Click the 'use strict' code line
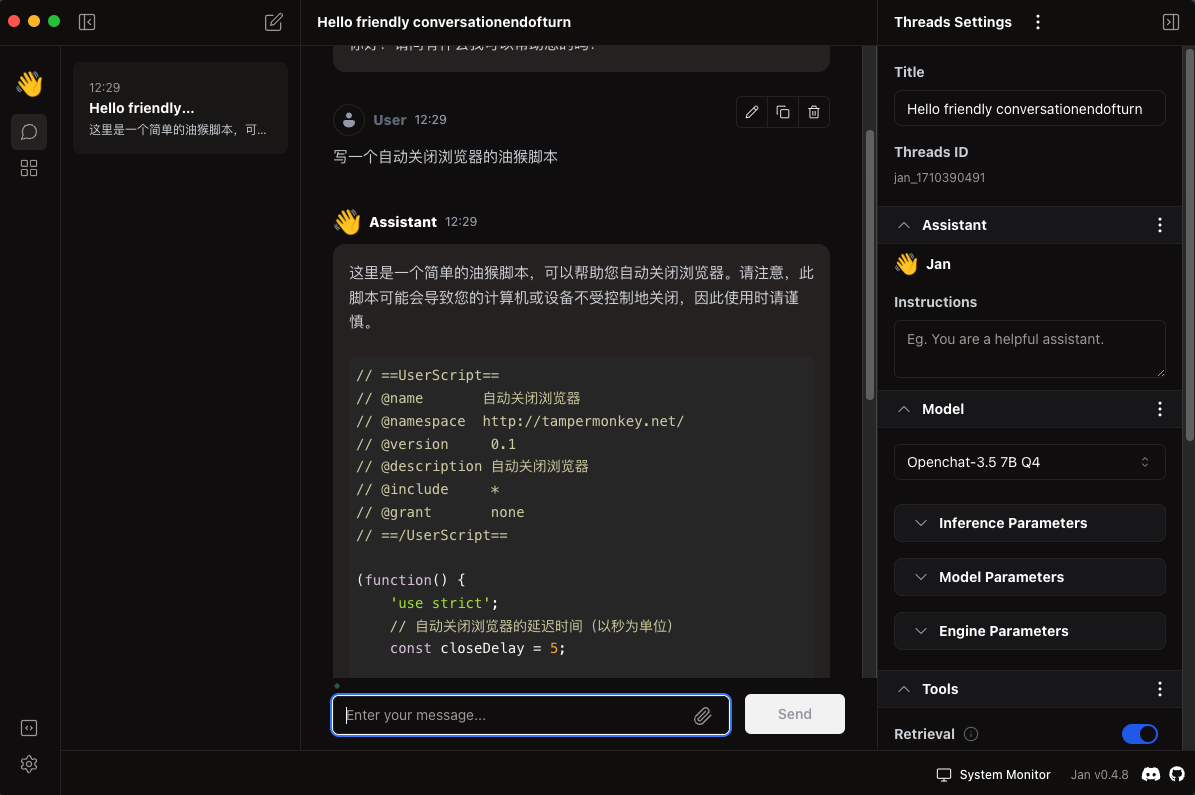The image size is (1195, 795). [x=444, y=603]
